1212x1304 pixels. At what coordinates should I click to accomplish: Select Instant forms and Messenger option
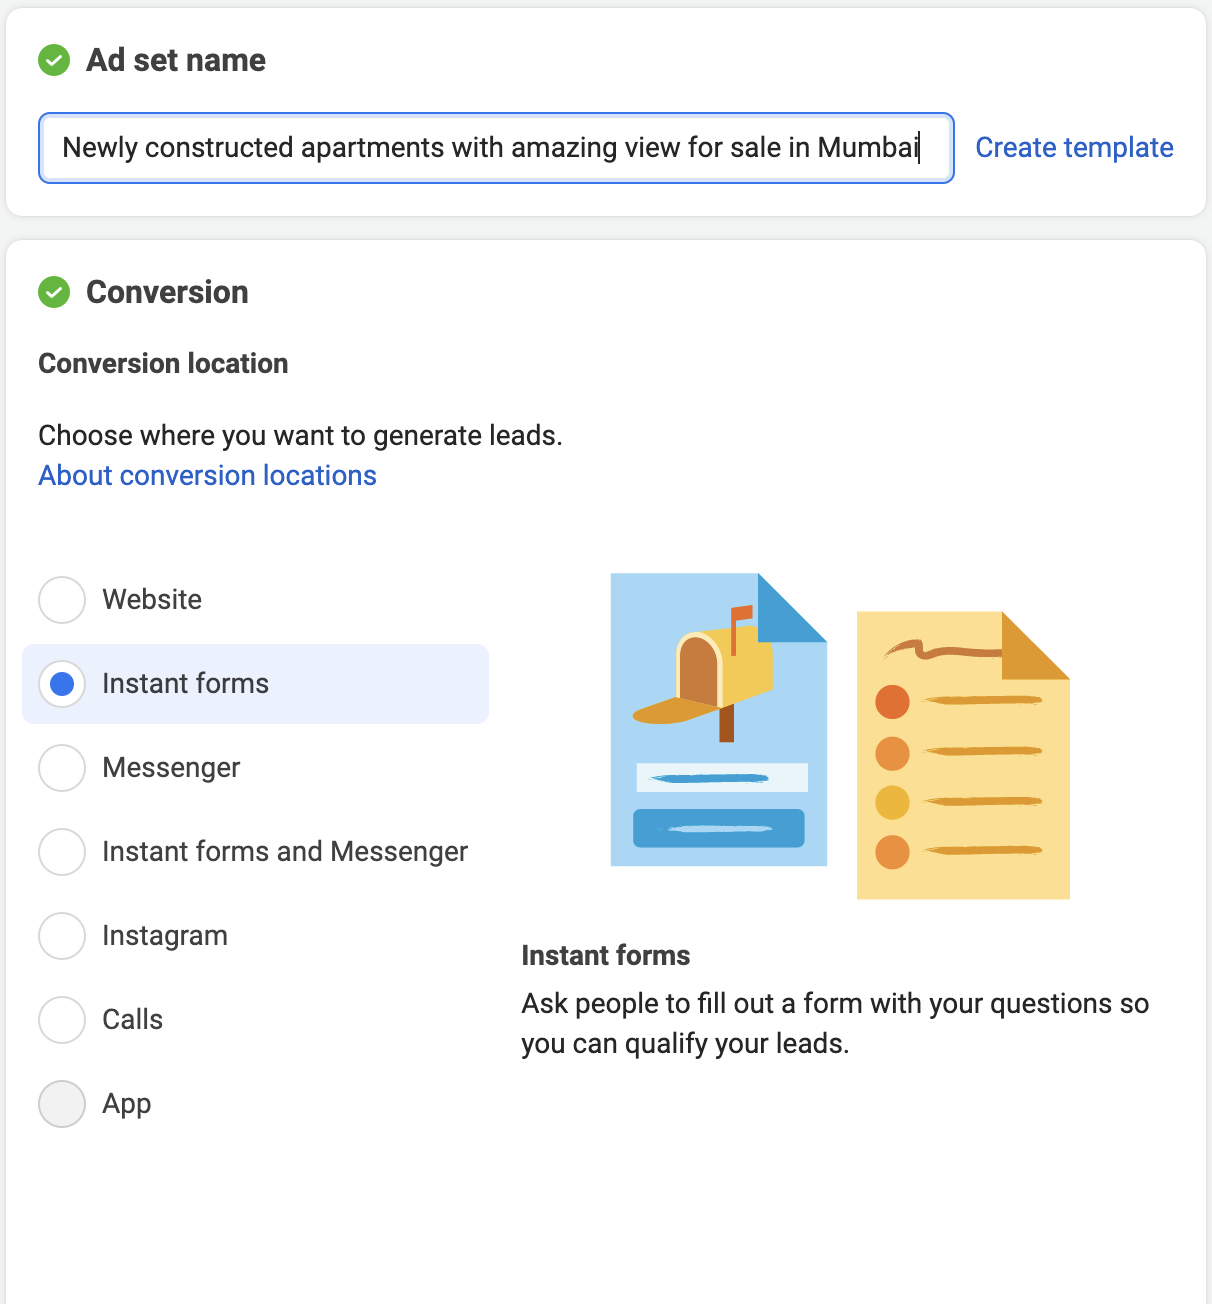pos(62,852)
